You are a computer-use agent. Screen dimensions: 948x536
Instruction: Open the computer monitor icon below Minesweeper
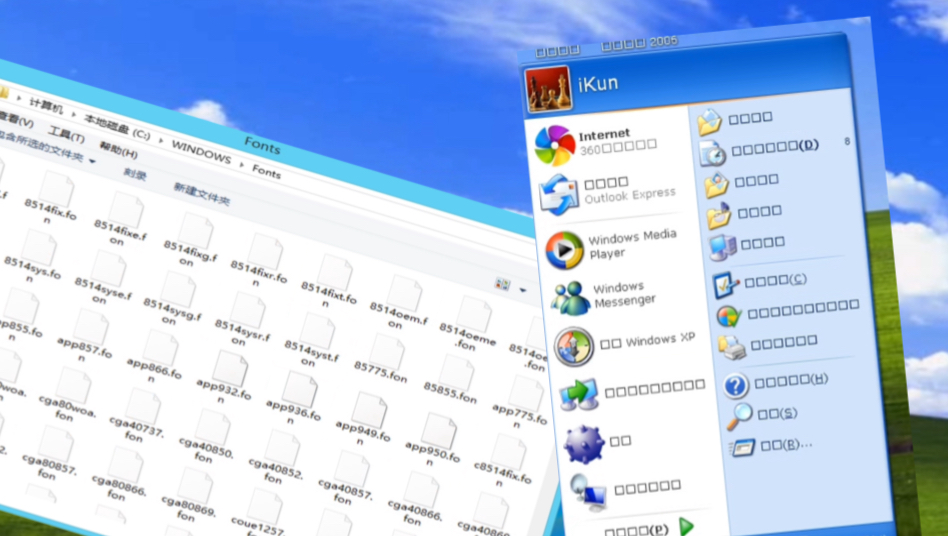588,492
